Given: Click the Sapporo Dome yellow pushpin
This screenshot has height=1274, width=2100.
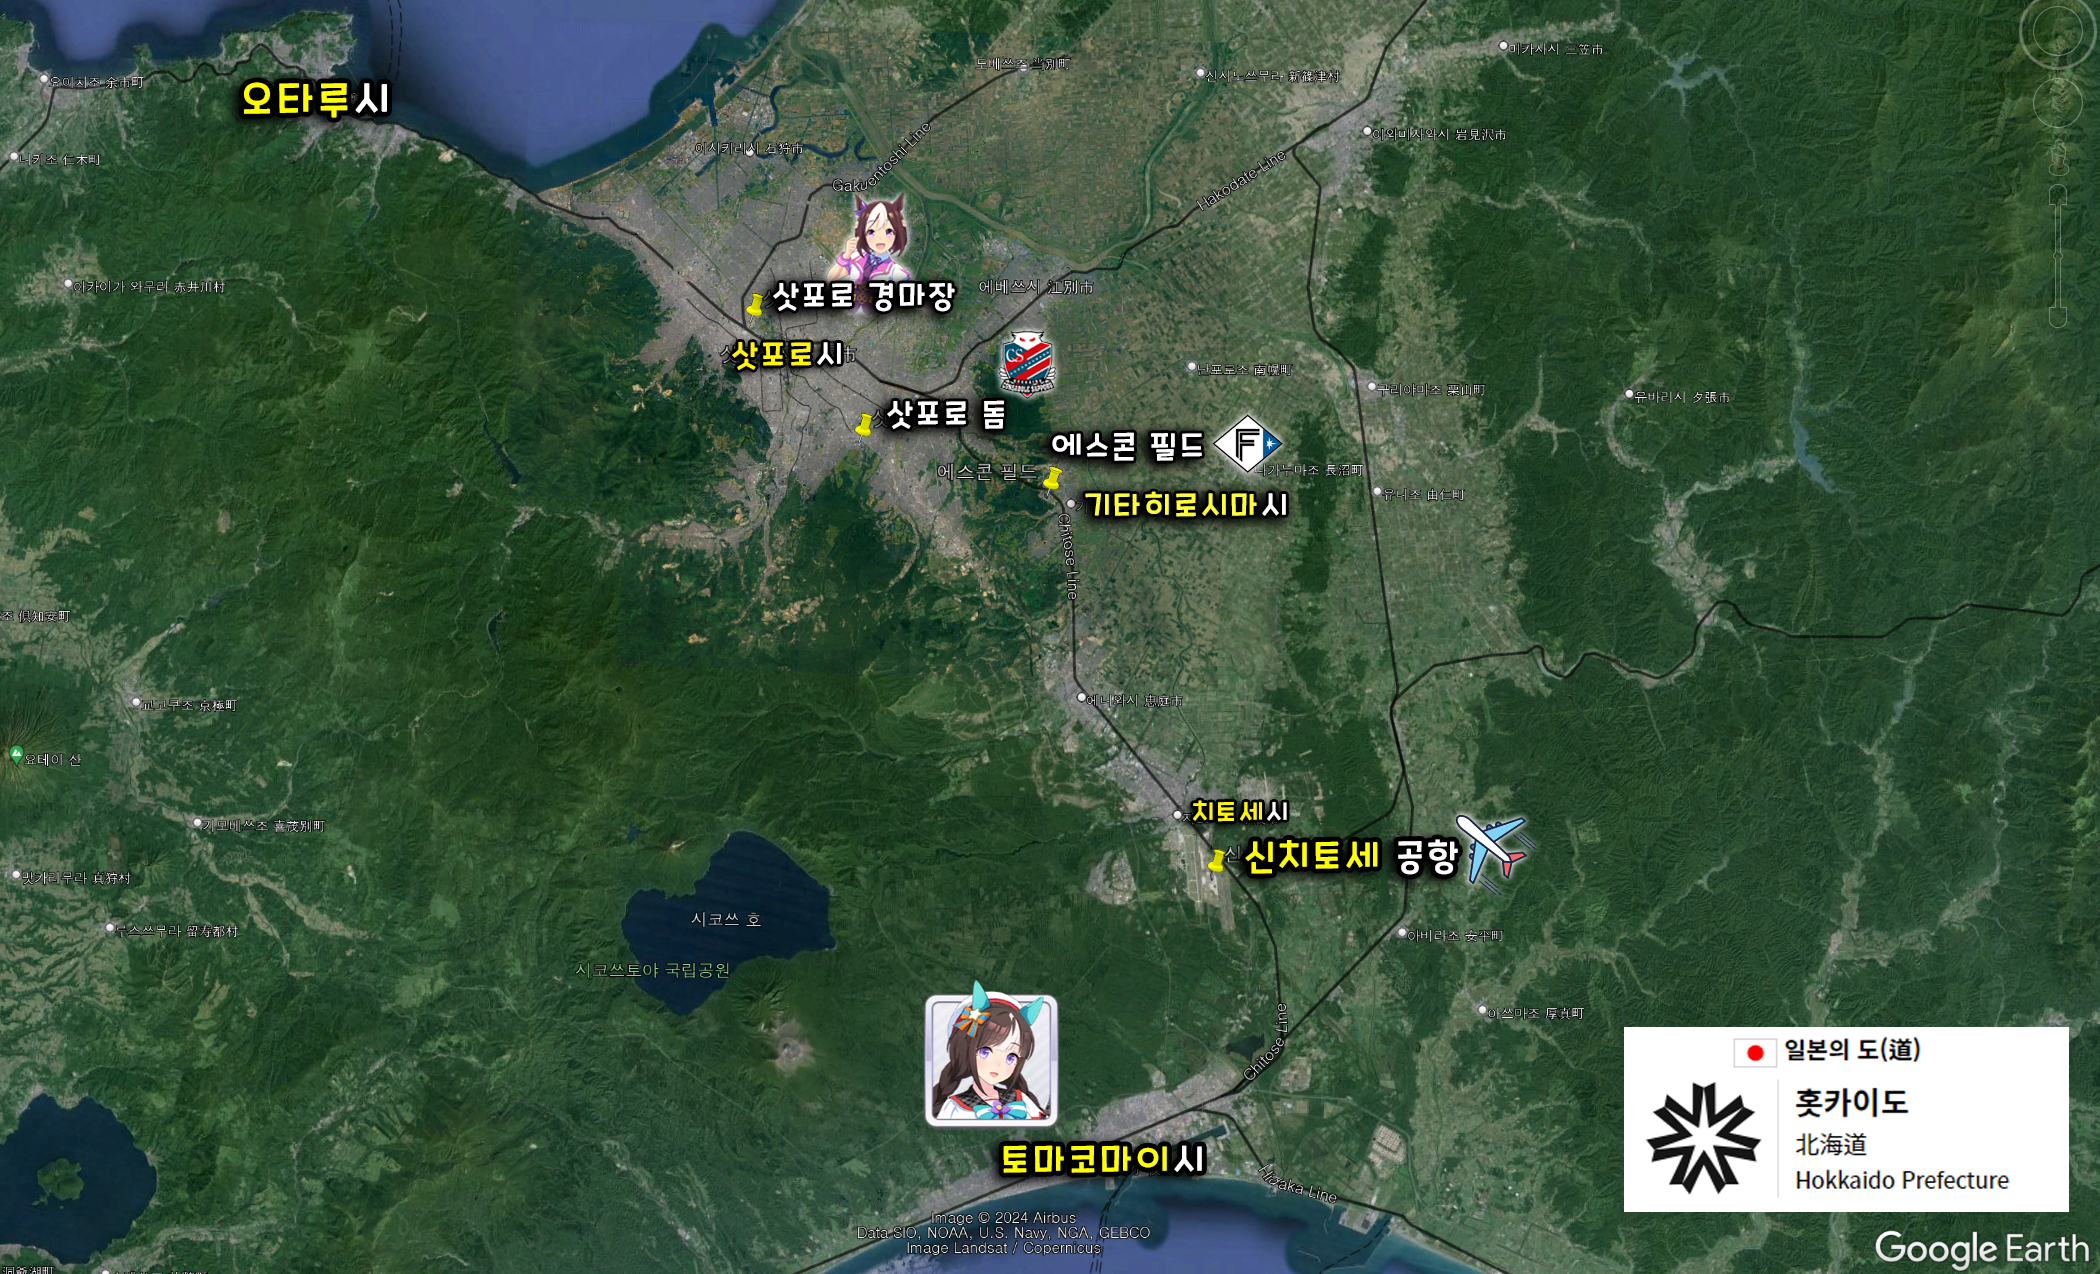Looking at the screenshot, I should pyautogui.click(x=864, y=424).
